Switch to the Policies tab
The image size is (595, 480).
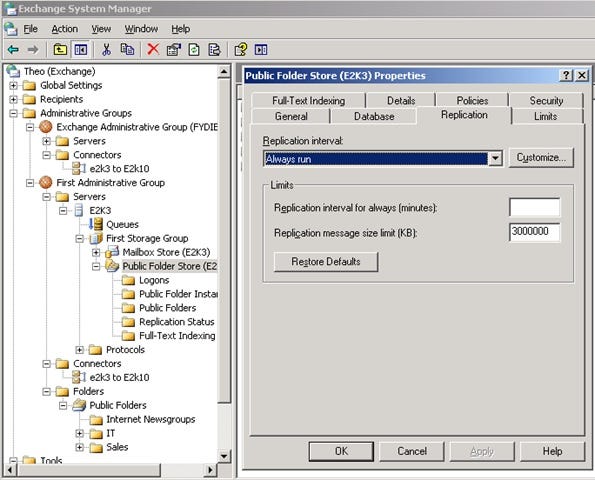(x=472, y=101)
